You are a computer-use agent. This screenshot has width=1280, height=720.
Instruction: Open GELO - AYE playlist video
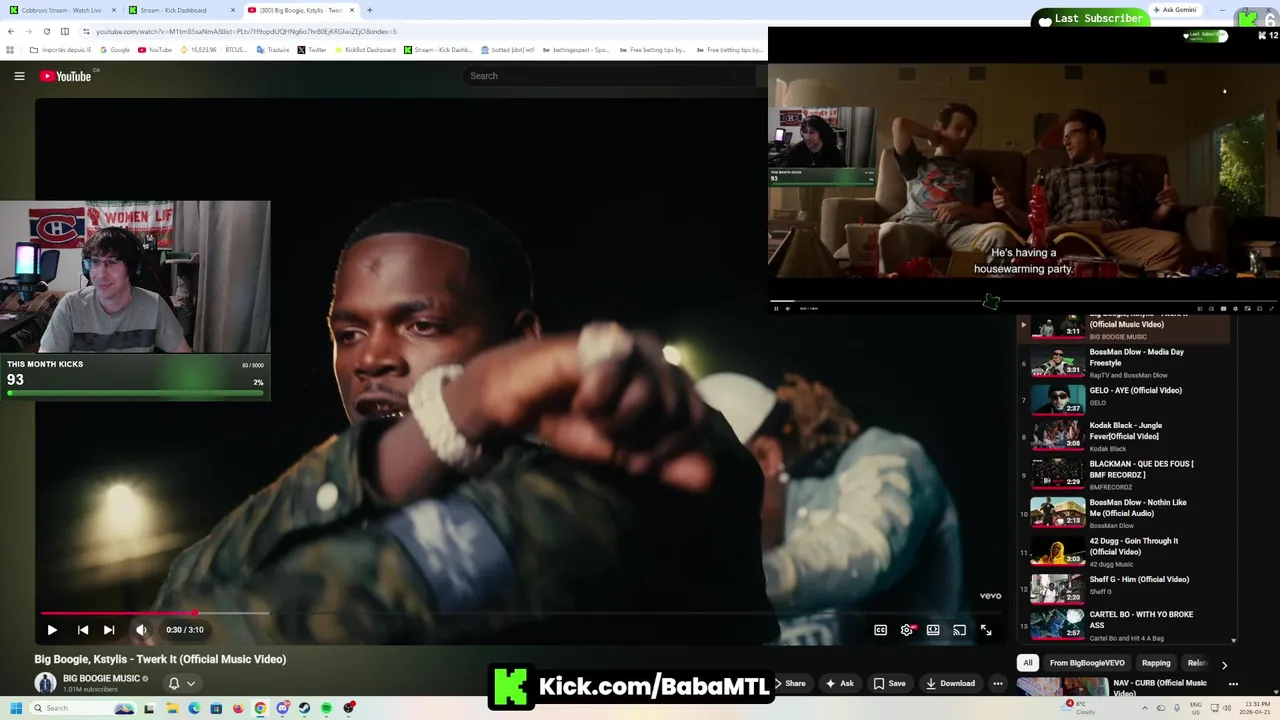coord(1126,398)
